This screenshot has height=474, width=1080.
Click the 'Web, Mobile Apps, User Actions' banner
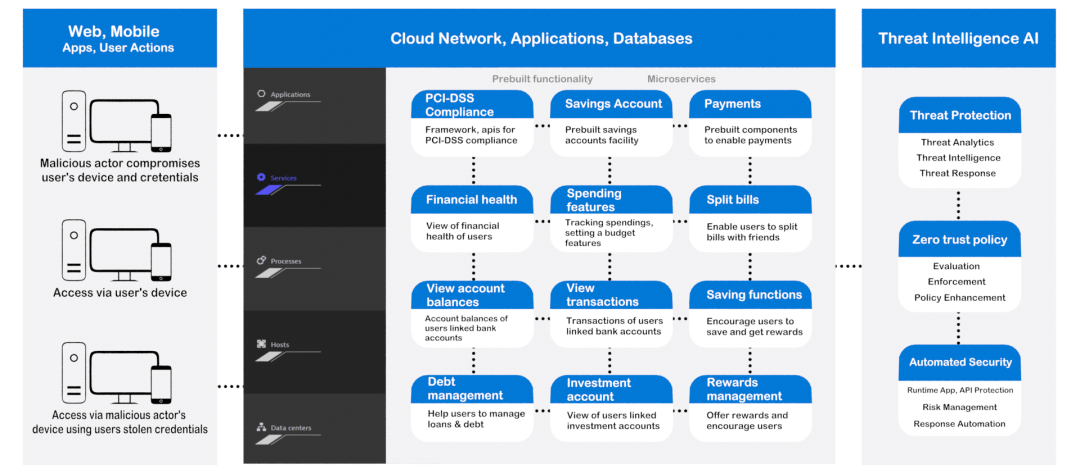coord(120,38)
